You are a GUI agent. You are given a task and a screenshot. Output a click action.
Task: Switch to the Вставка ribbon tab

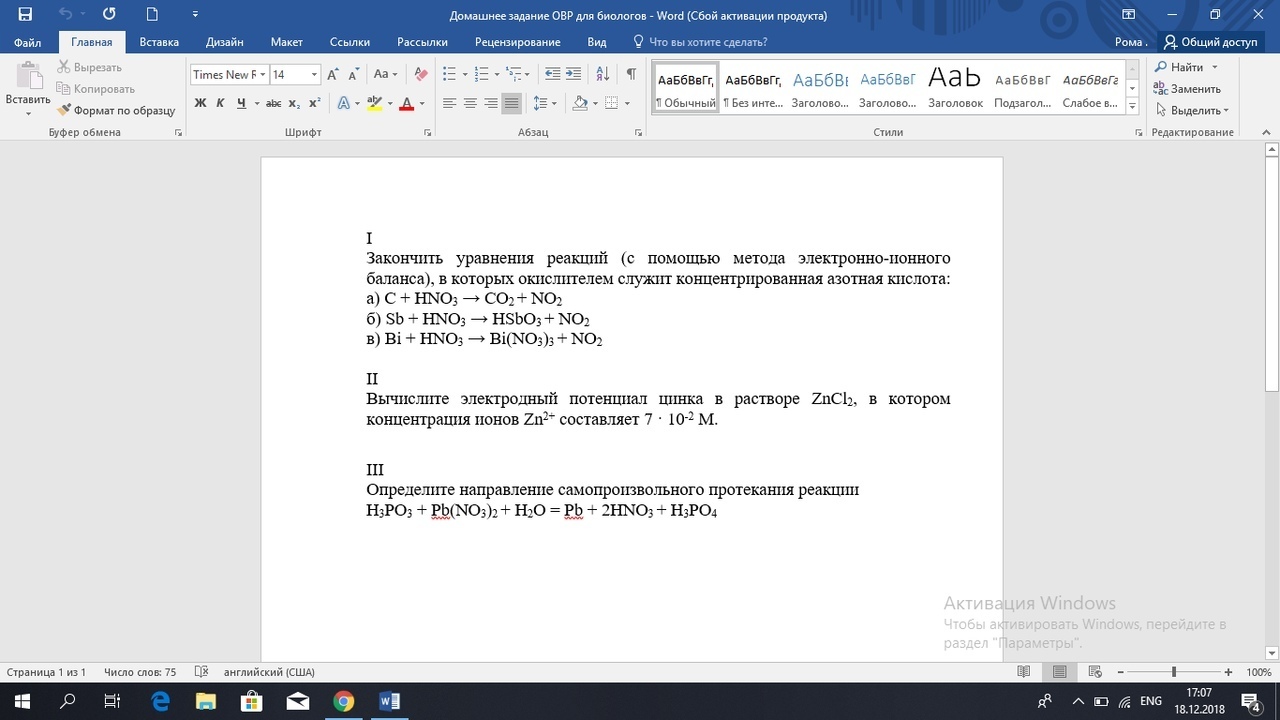tap(159, 42)
